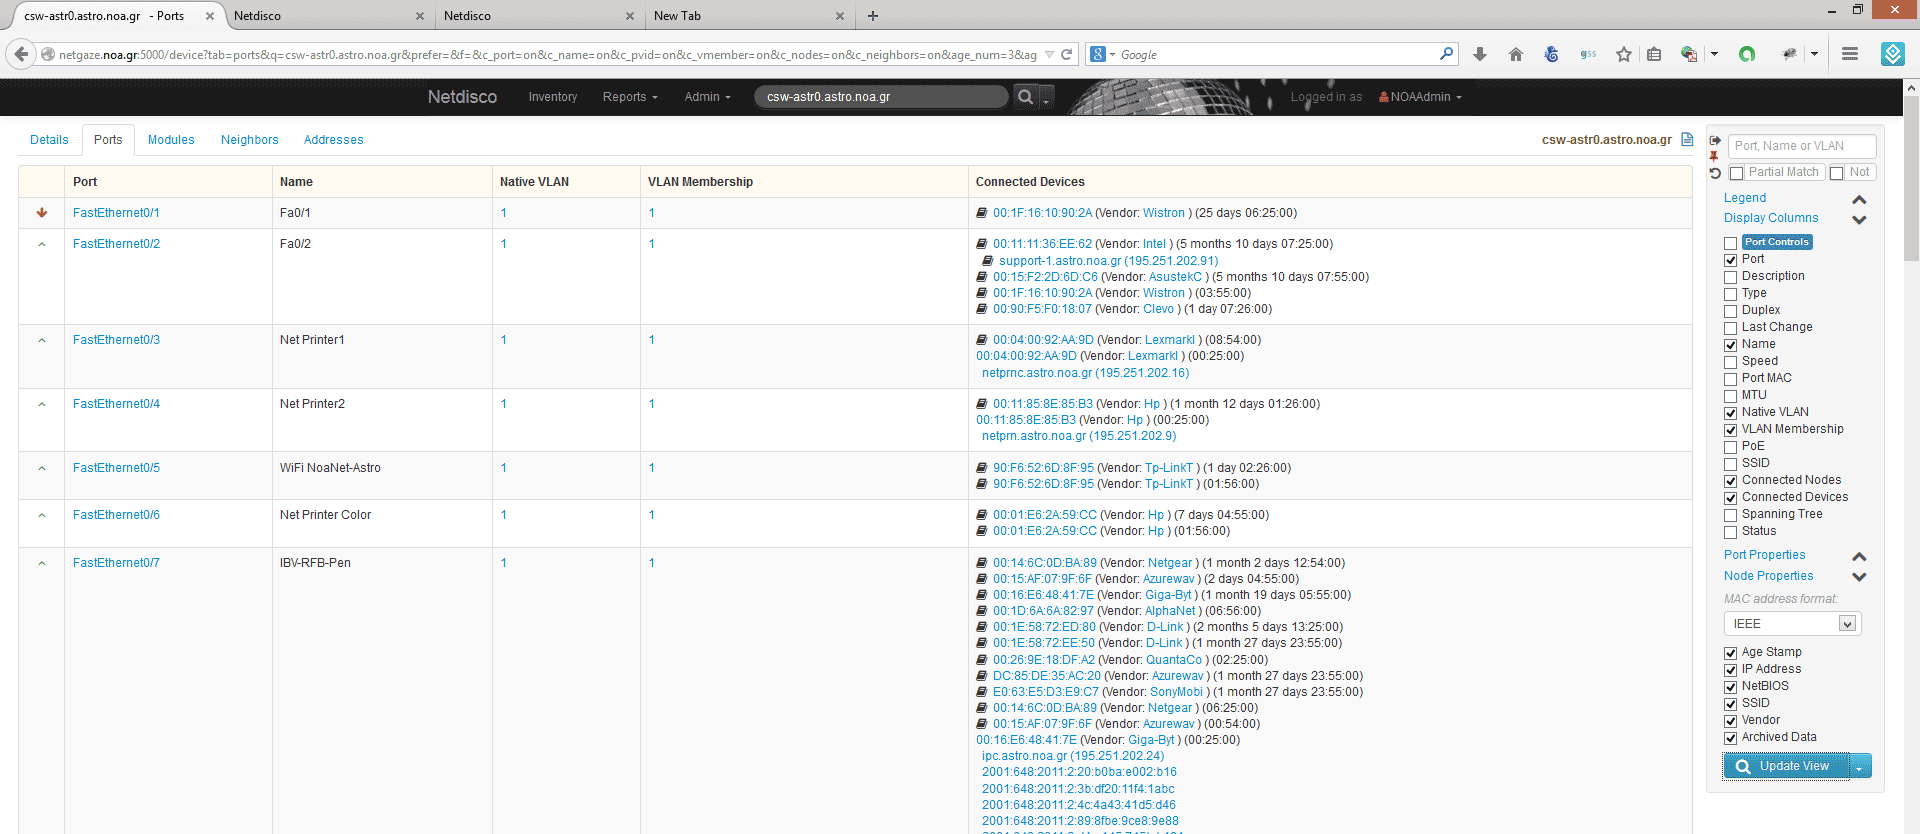Click the device report document icon
Viewport: 1920px width, 834px height.
click(1687, 139)
